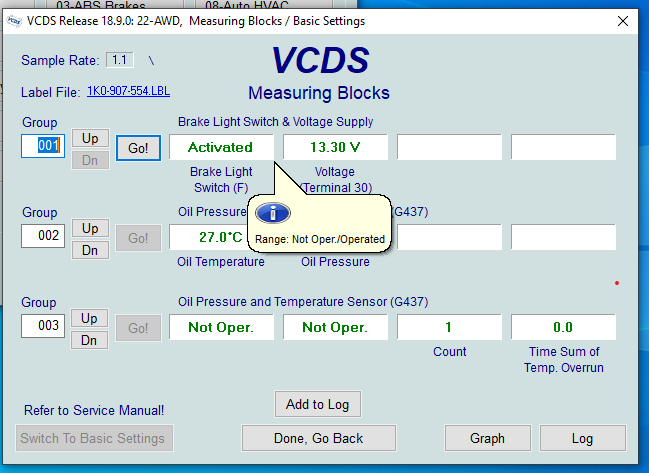Click the Oil Pressure label below Group 002
This screenshot has height=473, width=649.
coord(335,262)
